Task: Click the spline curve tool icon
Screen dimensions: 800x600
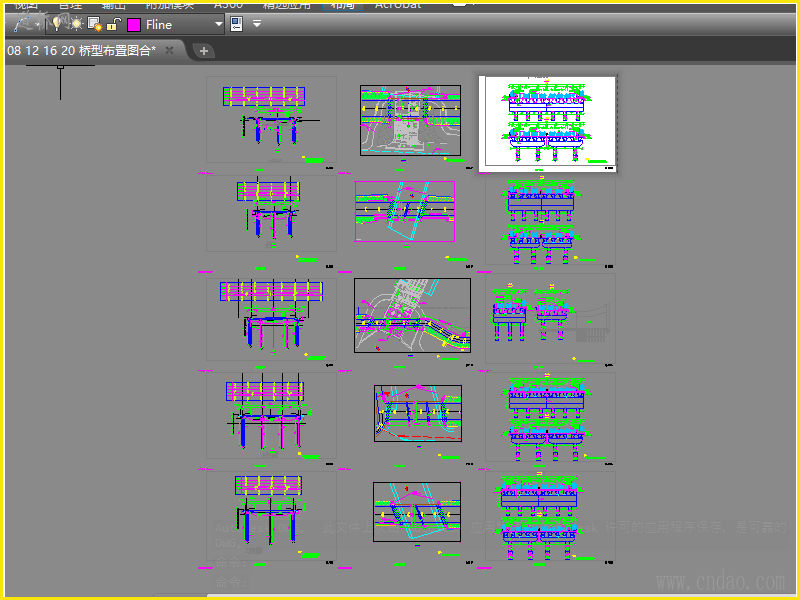Action: pos(23,23)
